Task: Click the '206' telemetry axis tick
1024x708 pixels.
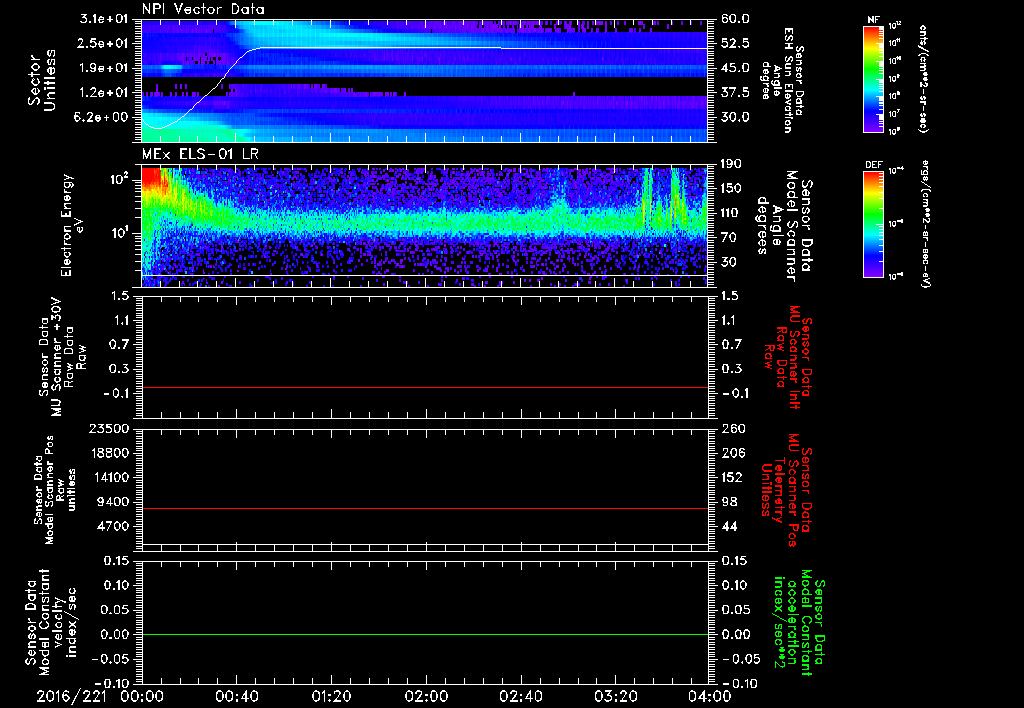Action: 731,453
